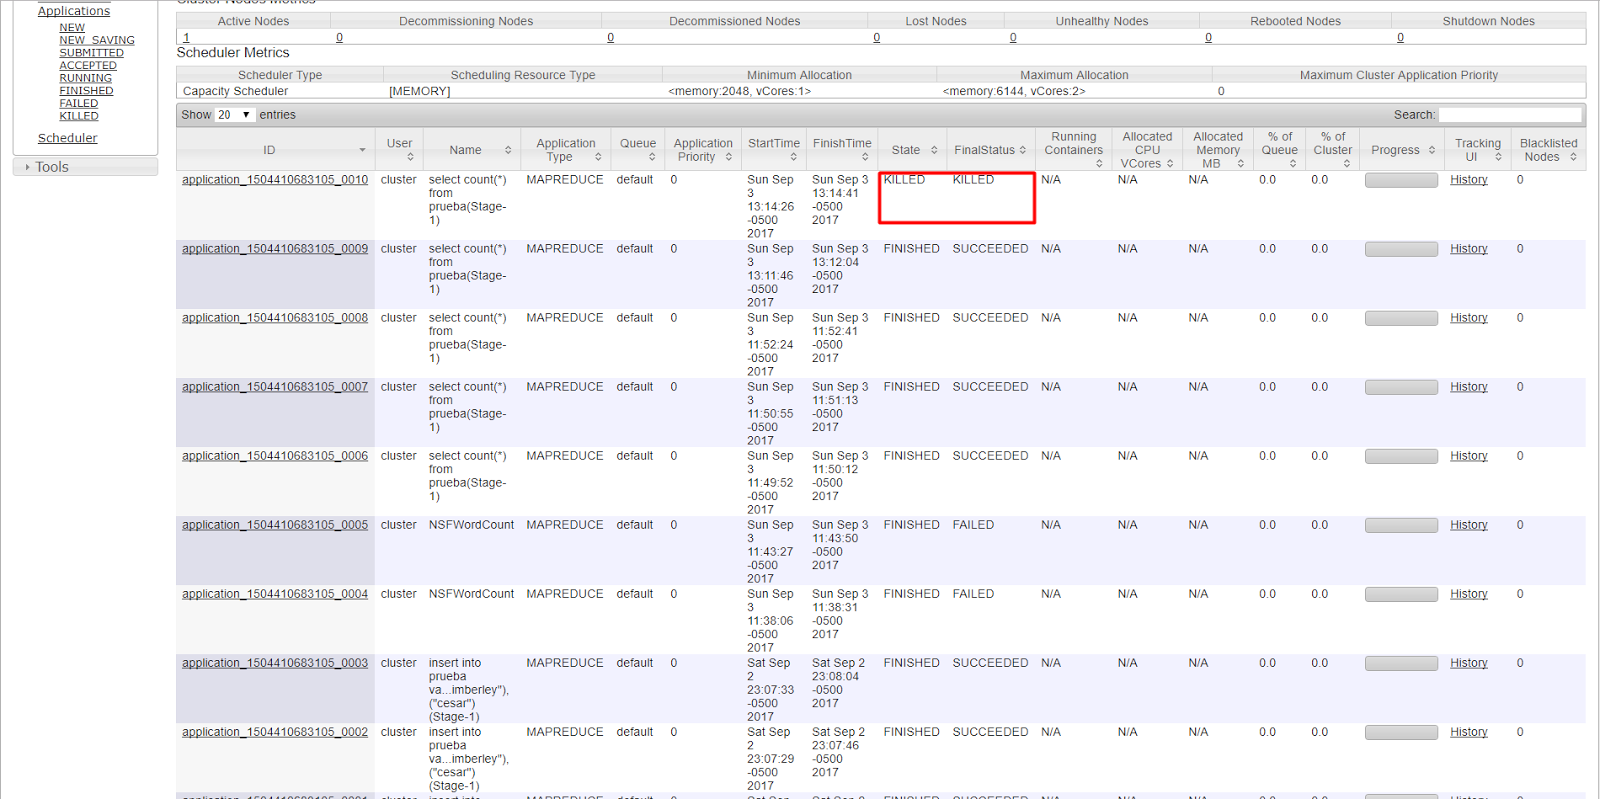The width and height of the screenshot is (1600, 799).
Task: Open application_1504410683105_0003 details
Action: coord(275,663)
